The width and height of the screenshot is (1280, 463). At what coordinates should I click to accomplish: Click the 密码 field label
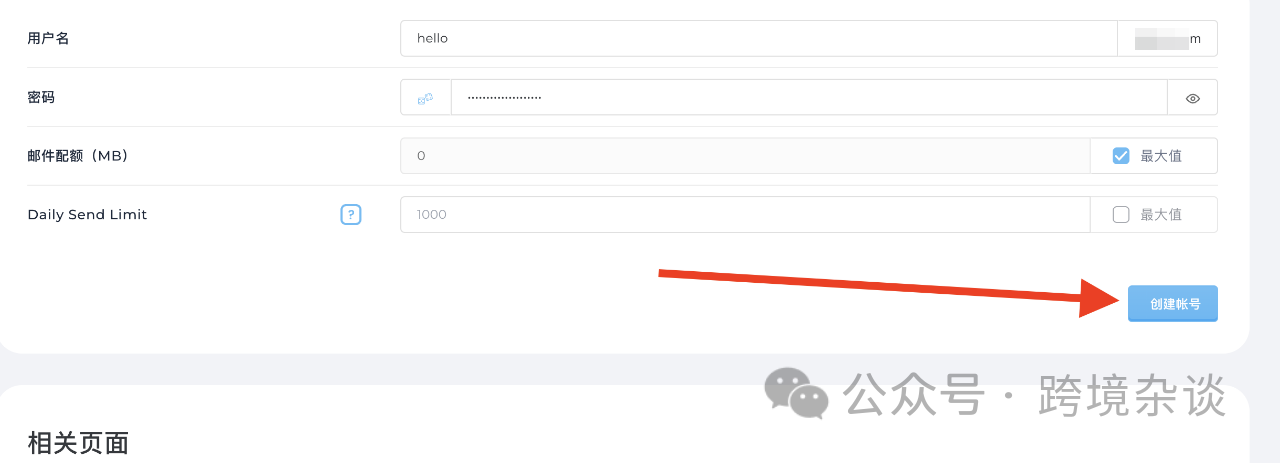41,97
